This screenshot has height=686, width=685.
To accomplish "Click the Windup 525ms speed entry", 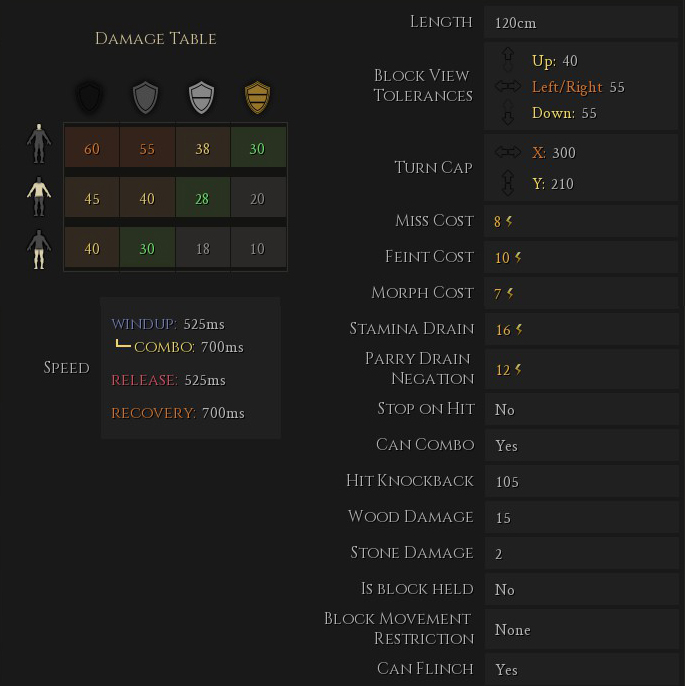I will (x=168, y=325).
